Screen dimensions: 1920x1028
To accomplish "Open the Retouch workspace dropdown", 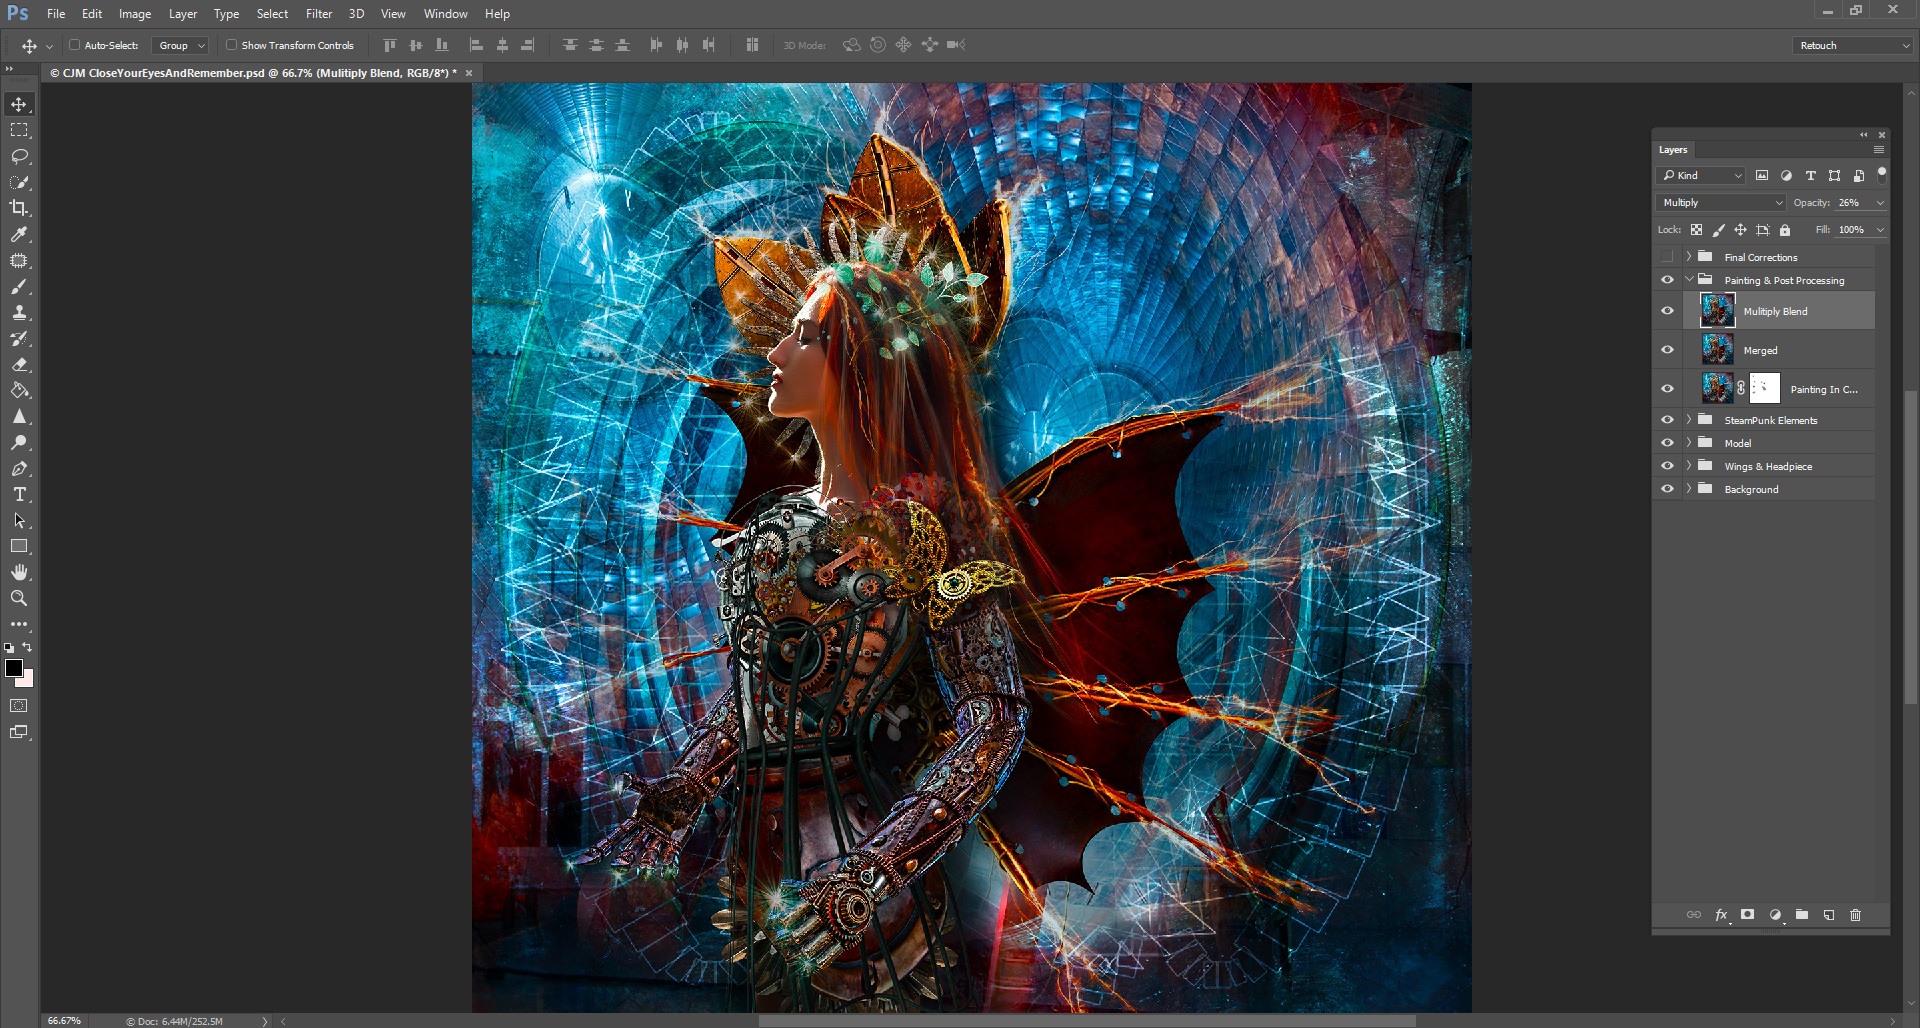I will click(1853, 46).
